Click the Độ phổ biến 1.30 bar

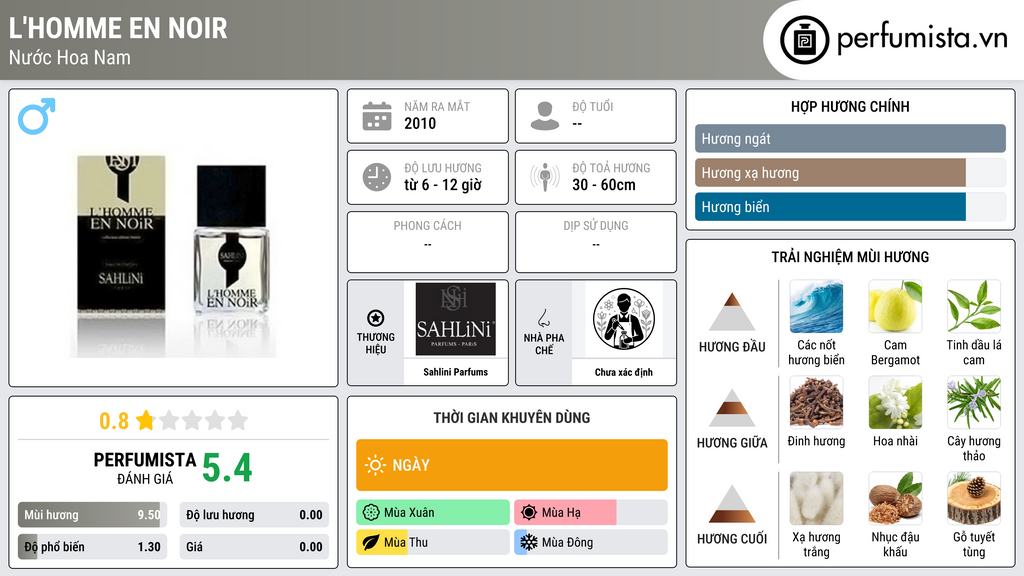pos(92,547)
